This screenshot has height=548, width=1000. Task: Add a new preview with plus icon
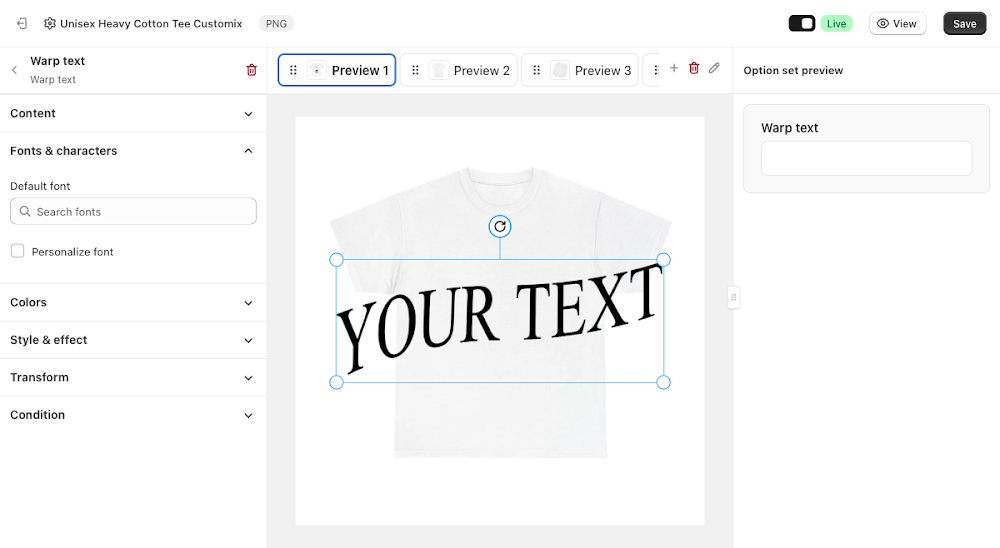point(674,68)
